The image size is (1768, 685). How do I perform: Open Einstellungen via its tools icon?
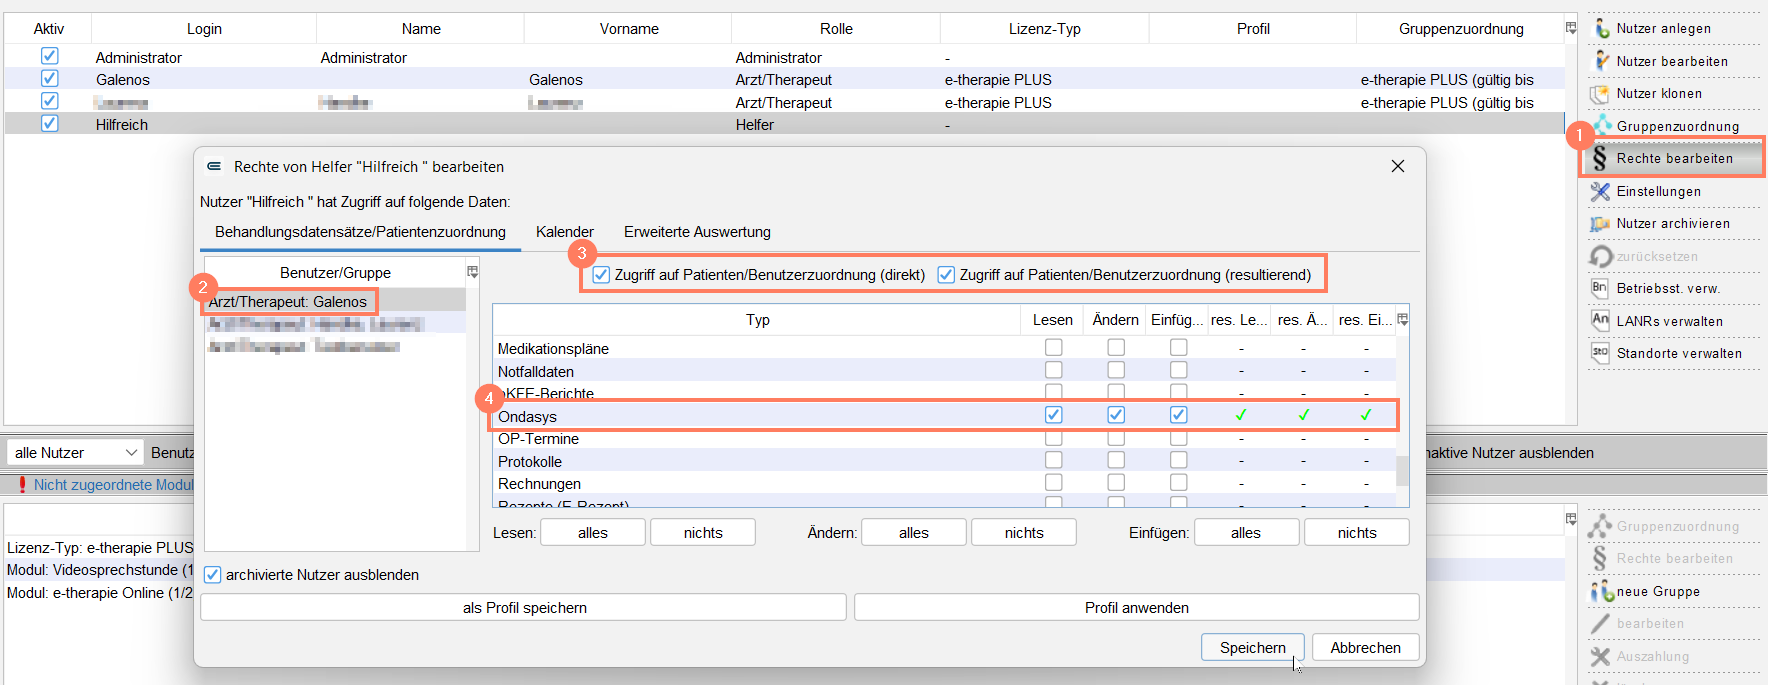click(1601, 191)
